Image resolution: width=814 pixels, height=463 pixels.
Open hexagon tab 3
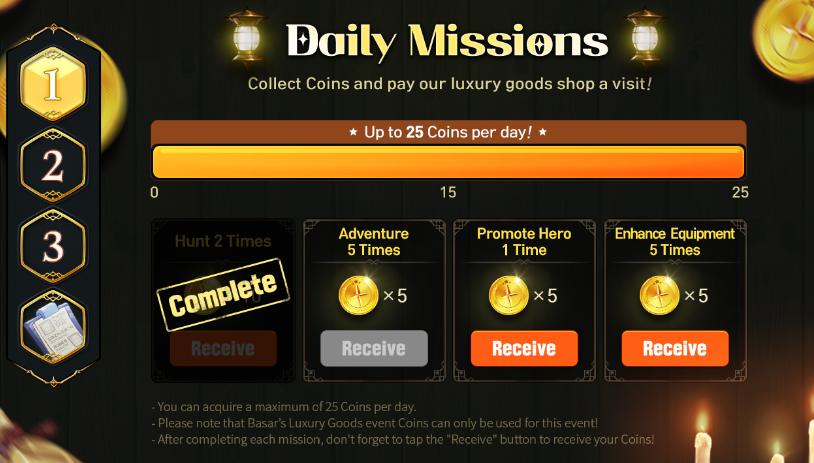click(53, 245)
